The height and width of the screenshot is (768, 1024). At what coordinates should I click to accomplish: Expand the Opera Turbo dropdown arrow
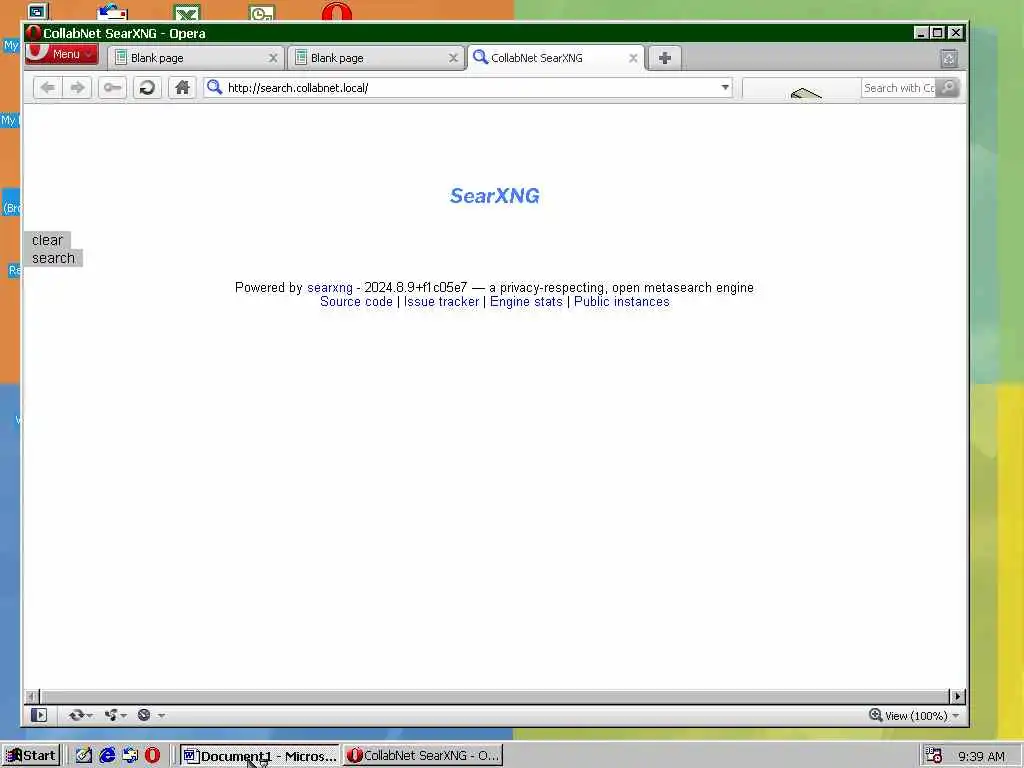161,716
